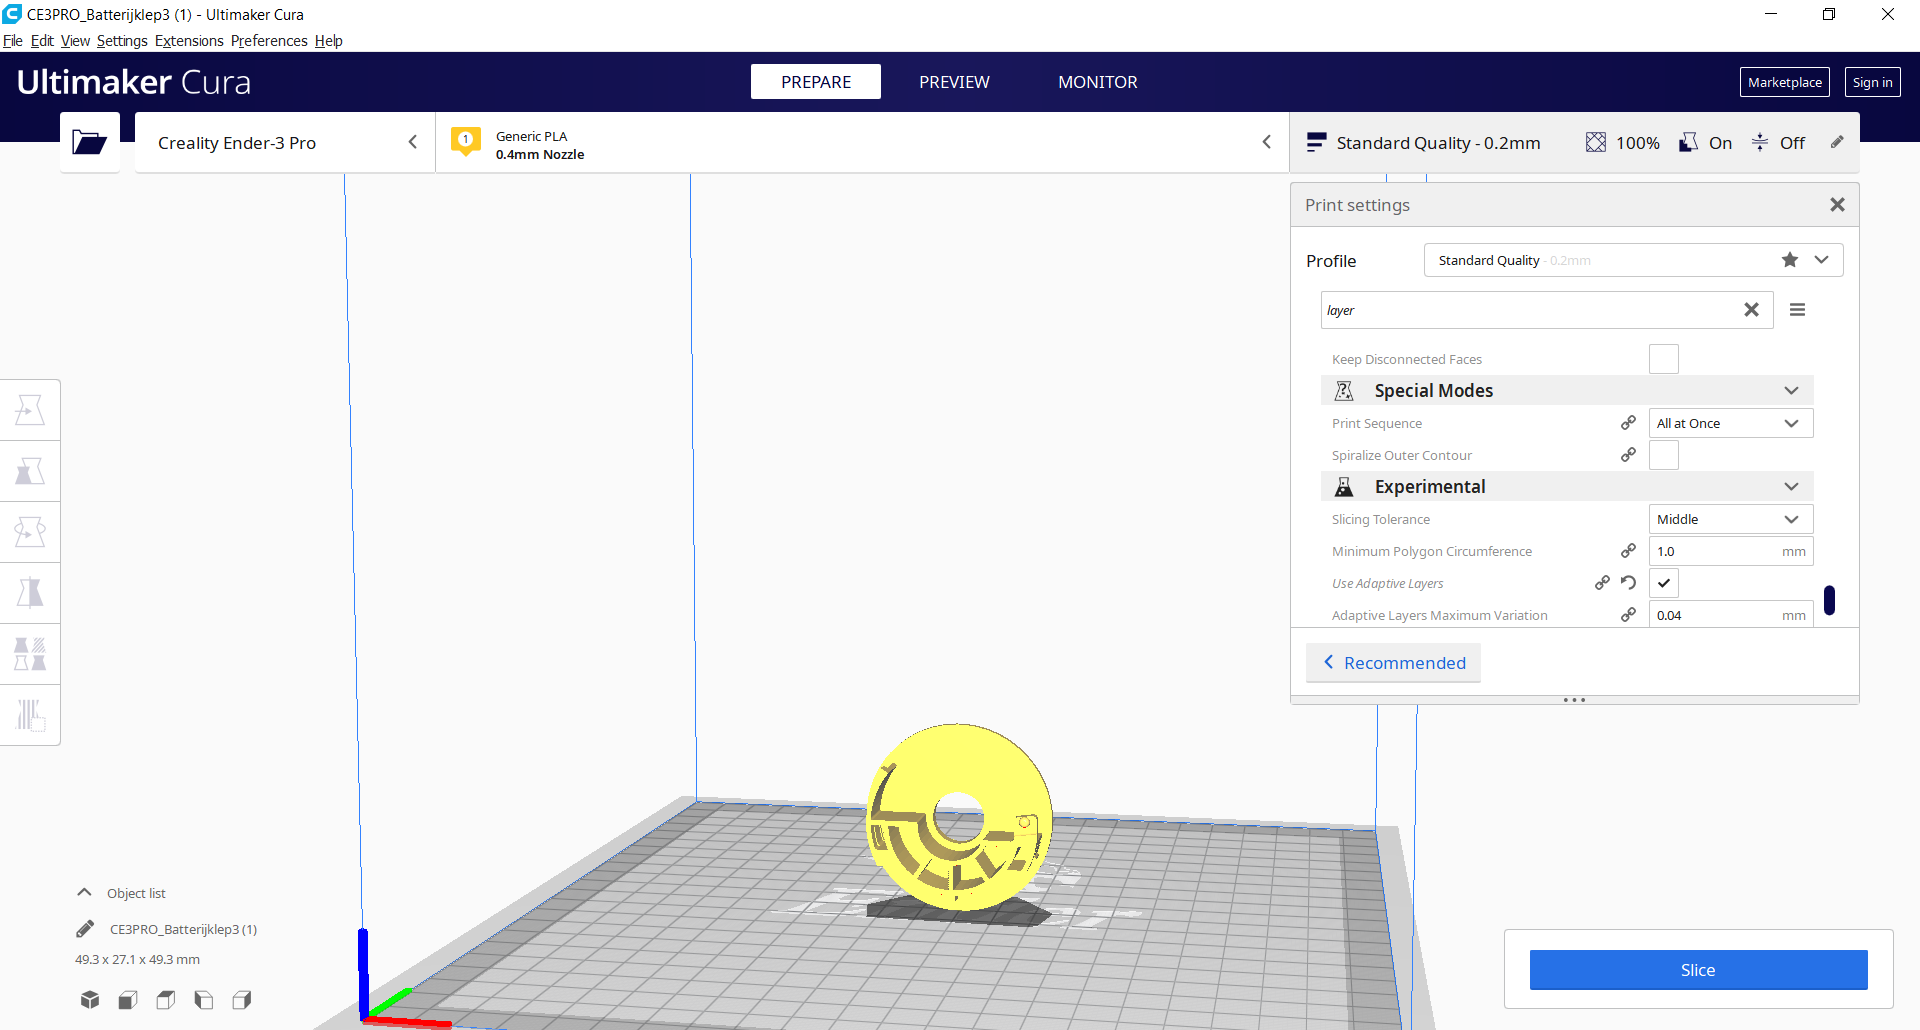This screenshot has width=1920, height=1030.
Task: Open the Print Sequence dropdown
Action: tap(1731, 423)
